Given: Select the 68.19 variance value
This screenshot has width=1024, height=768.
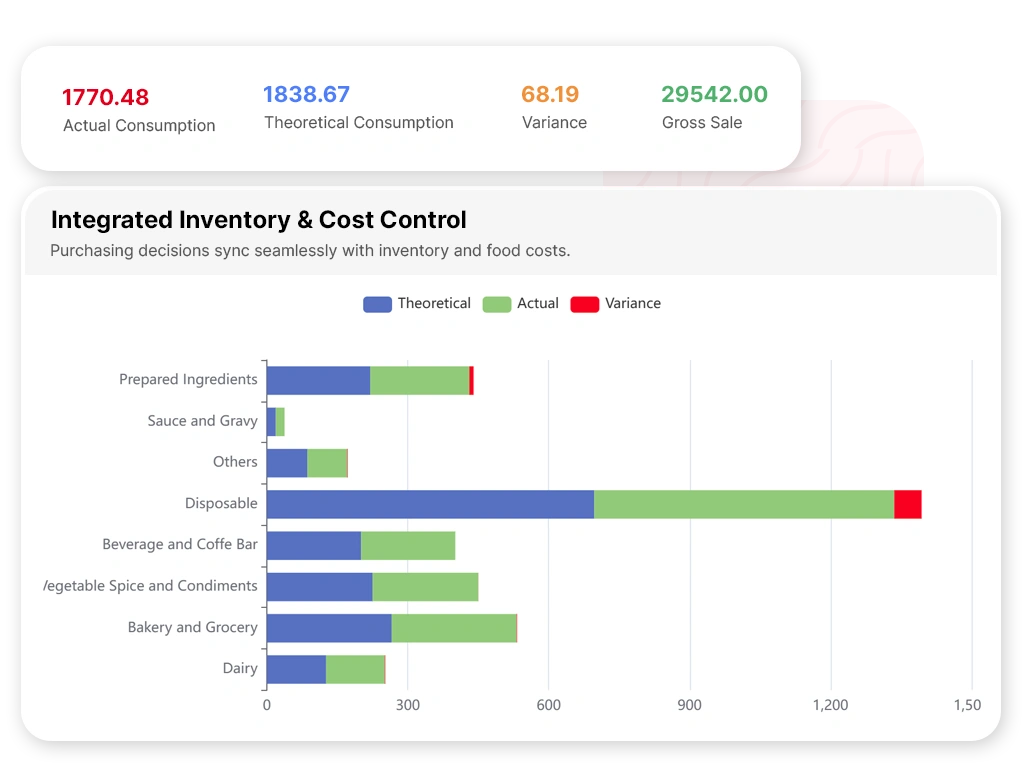Looking at the screenshot, I should [x=550, y=95].
